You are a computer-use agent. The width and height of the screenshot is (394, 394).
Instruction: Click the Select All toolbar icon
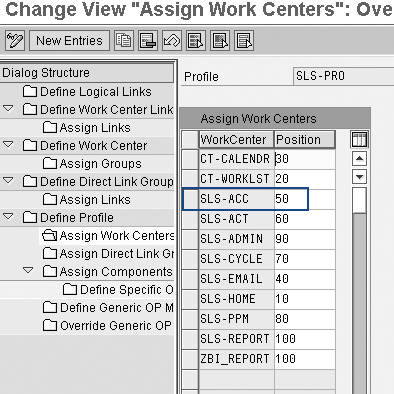[x=196, y=41]
